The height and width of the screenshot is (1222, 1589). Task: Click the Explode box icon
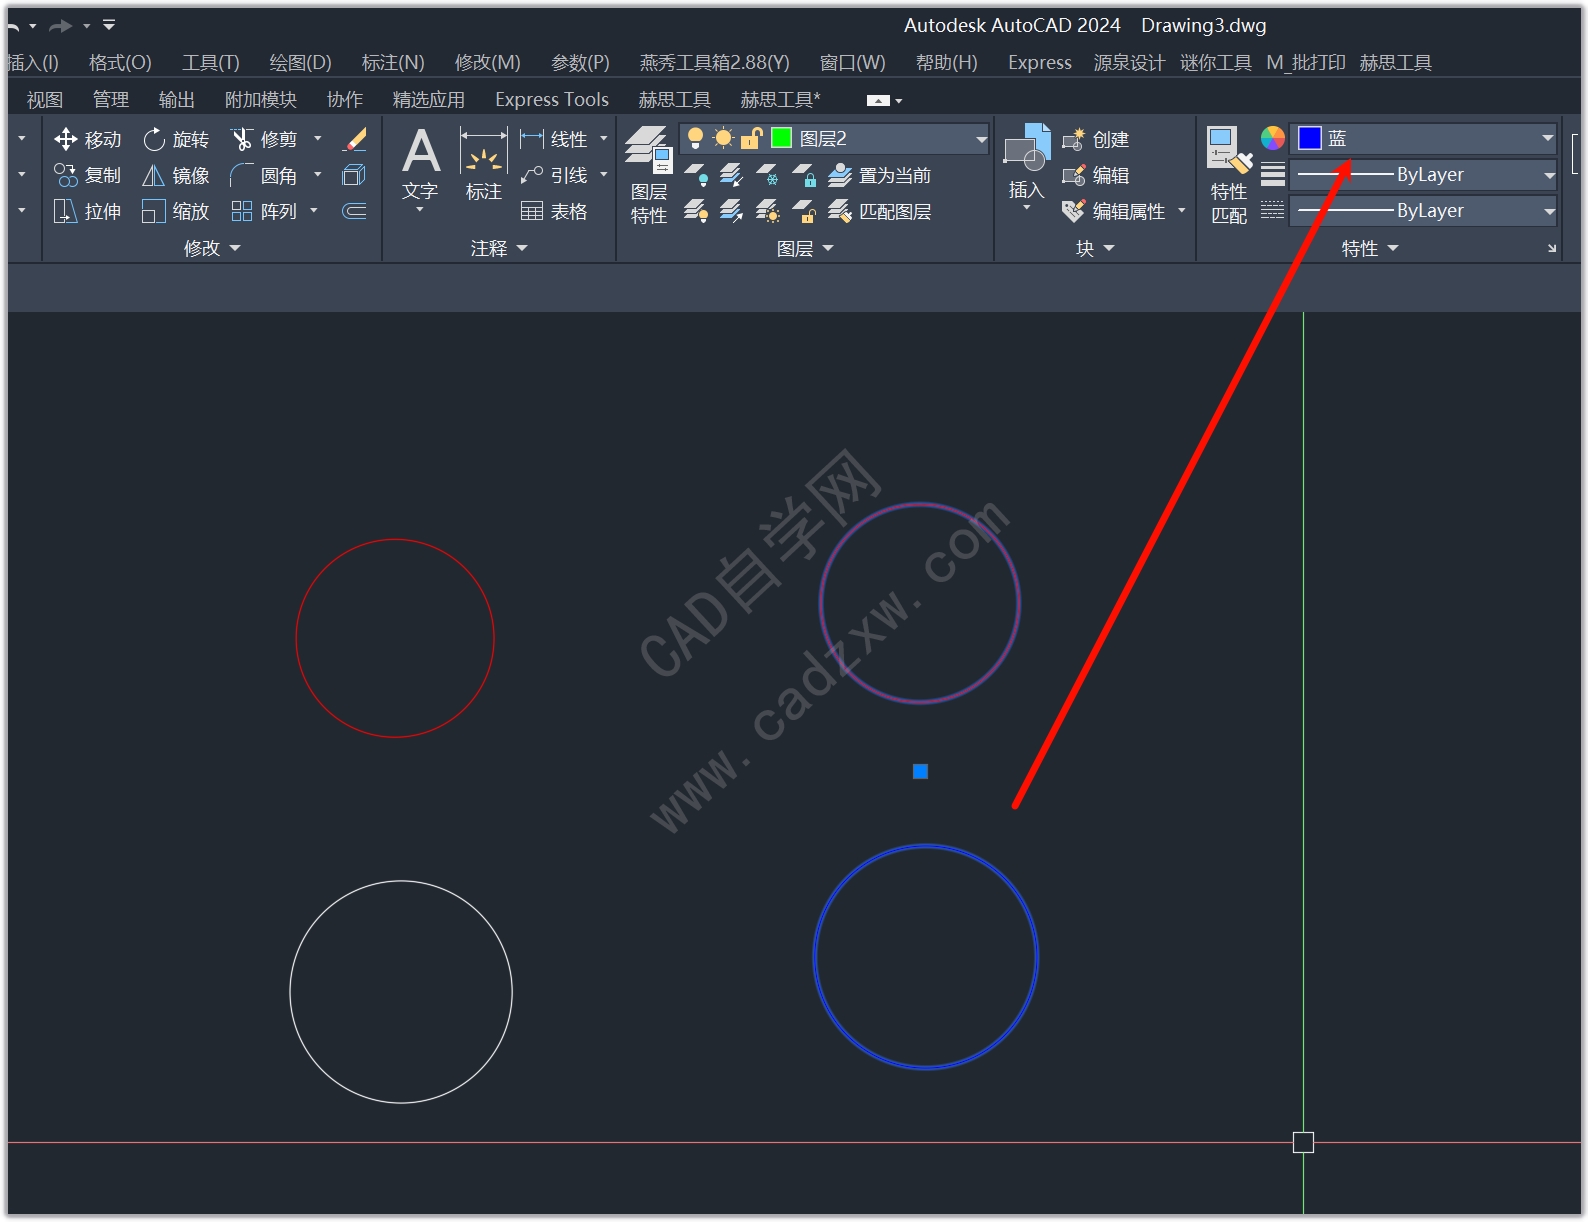(x=354, y=175)
